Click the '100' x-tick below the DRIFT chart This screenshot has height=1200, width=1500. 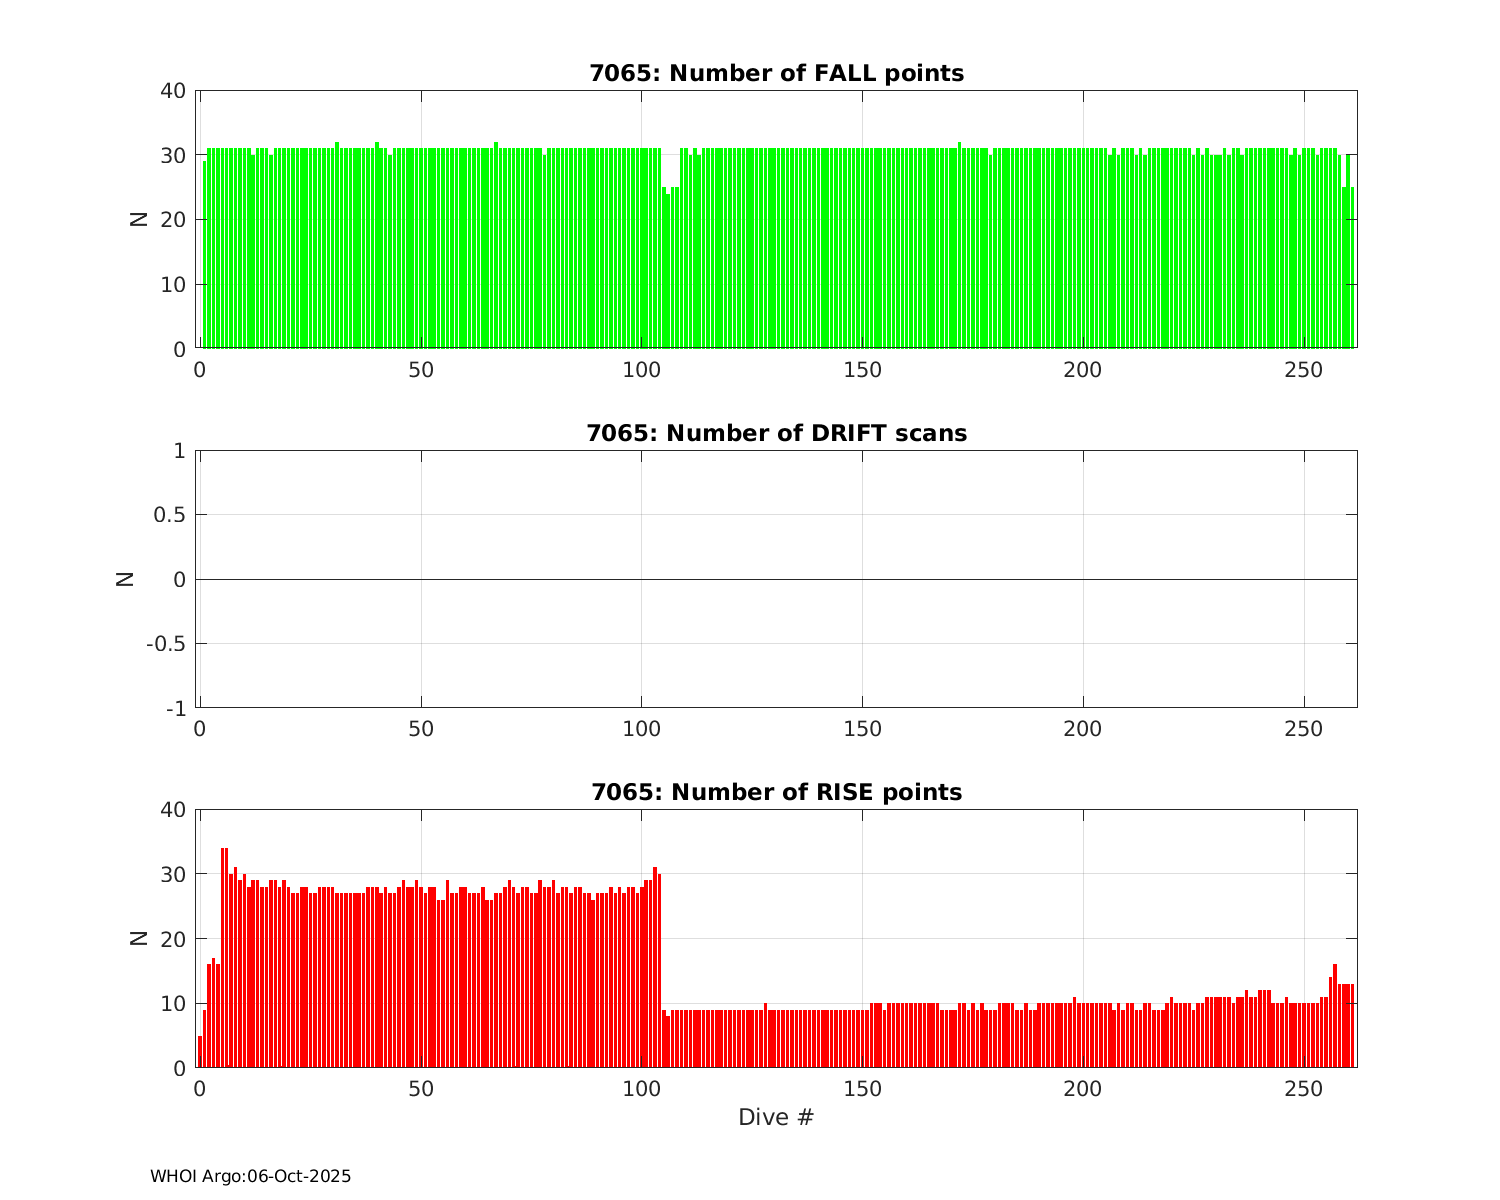click(x=641, y=730)
